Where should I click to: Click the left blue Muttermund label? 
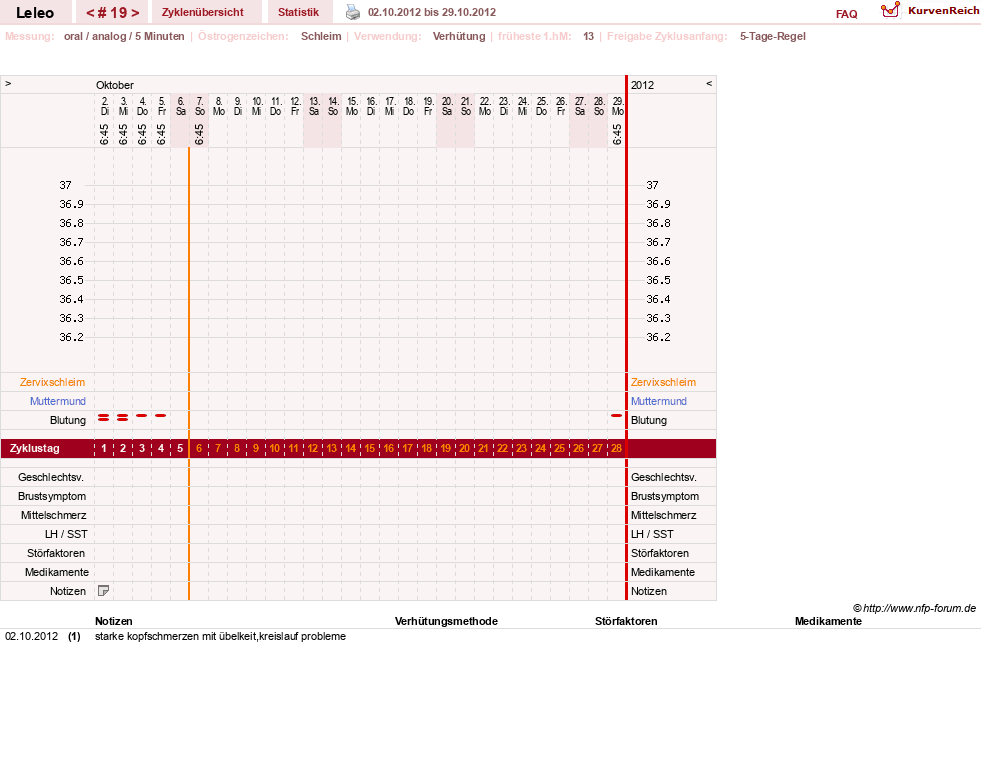coord(58,401)
